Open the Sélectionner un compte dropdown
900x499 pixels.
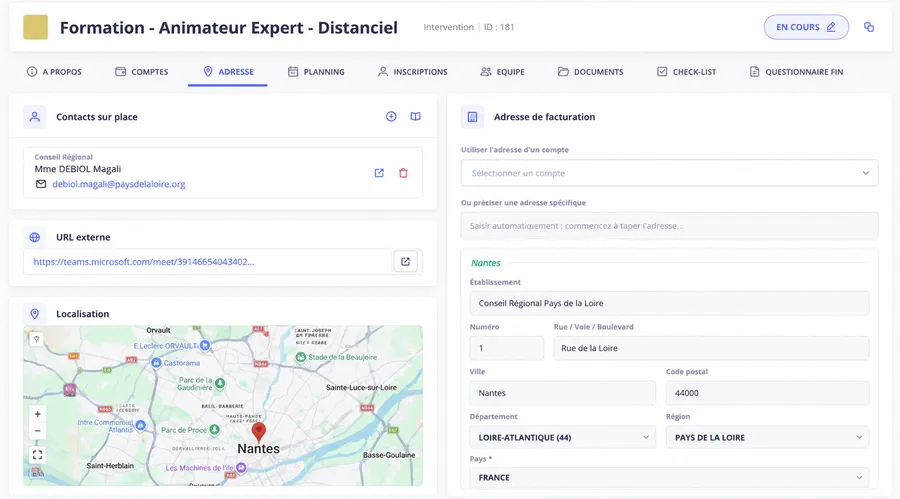coord(669,173)
